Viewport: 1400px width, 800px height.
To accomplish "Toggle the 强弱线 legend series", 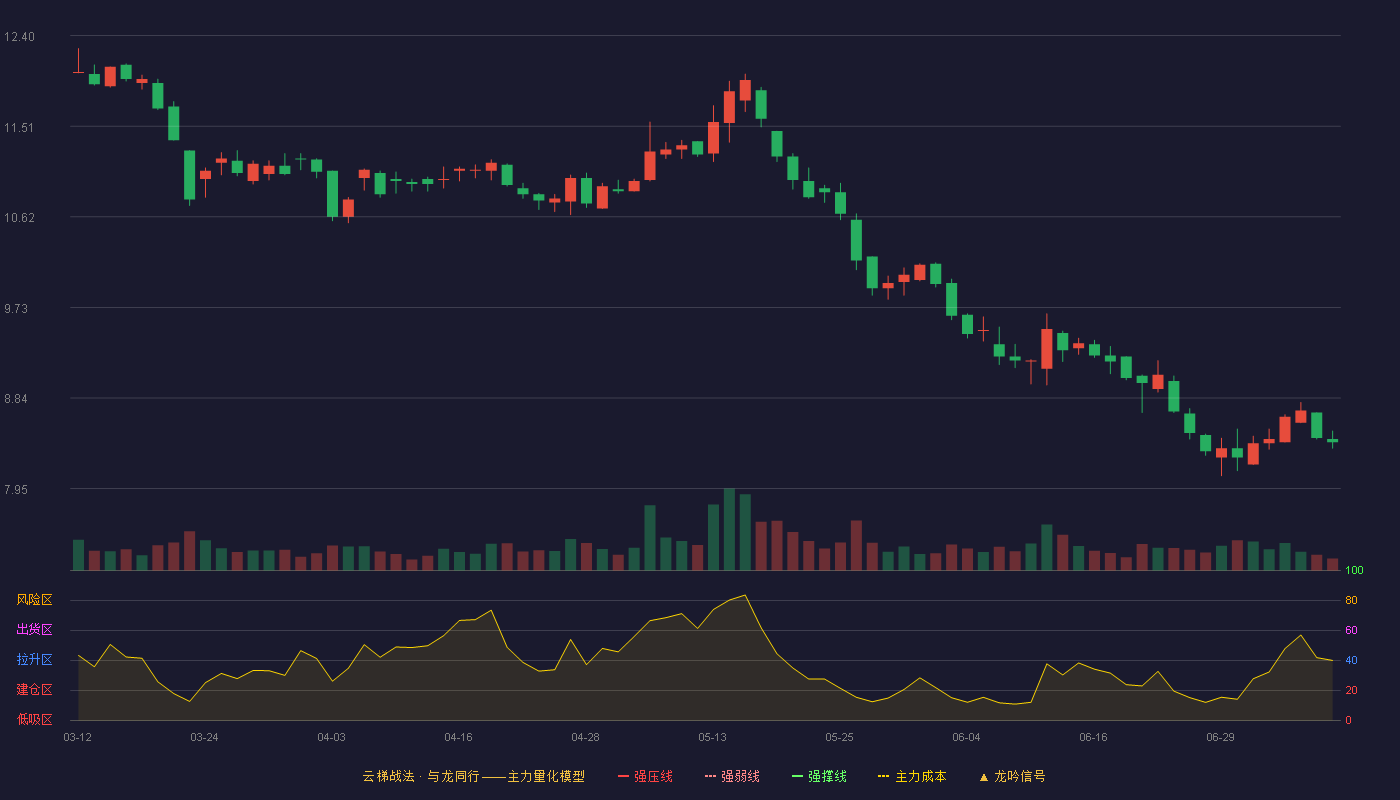I will [x=732, y=776].
